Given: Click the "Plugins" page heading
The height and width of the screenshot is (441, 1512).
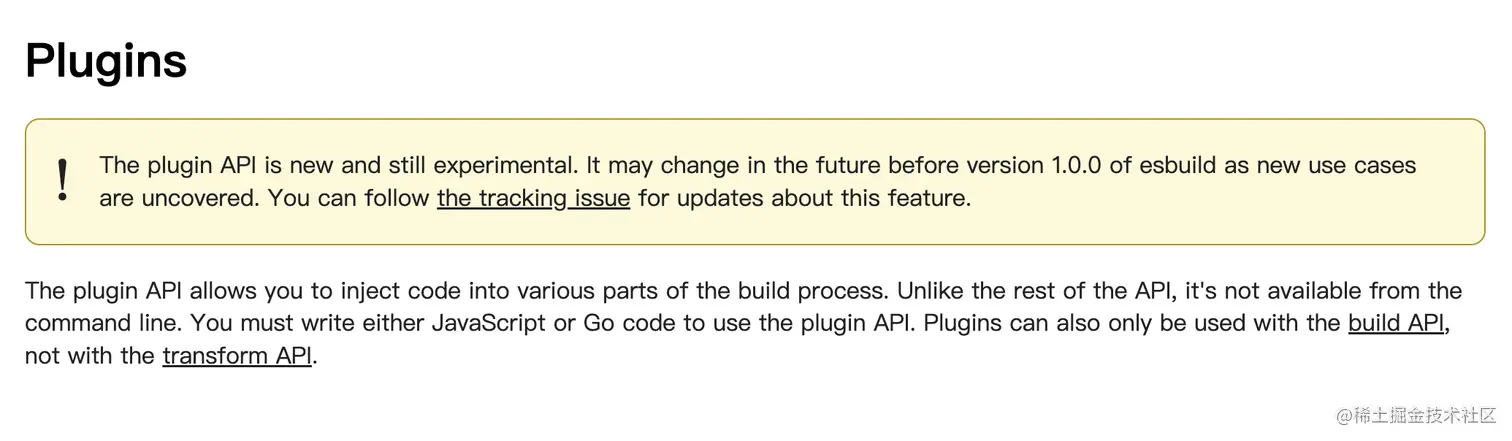Looking at the screenshot, I should (106, 60).
